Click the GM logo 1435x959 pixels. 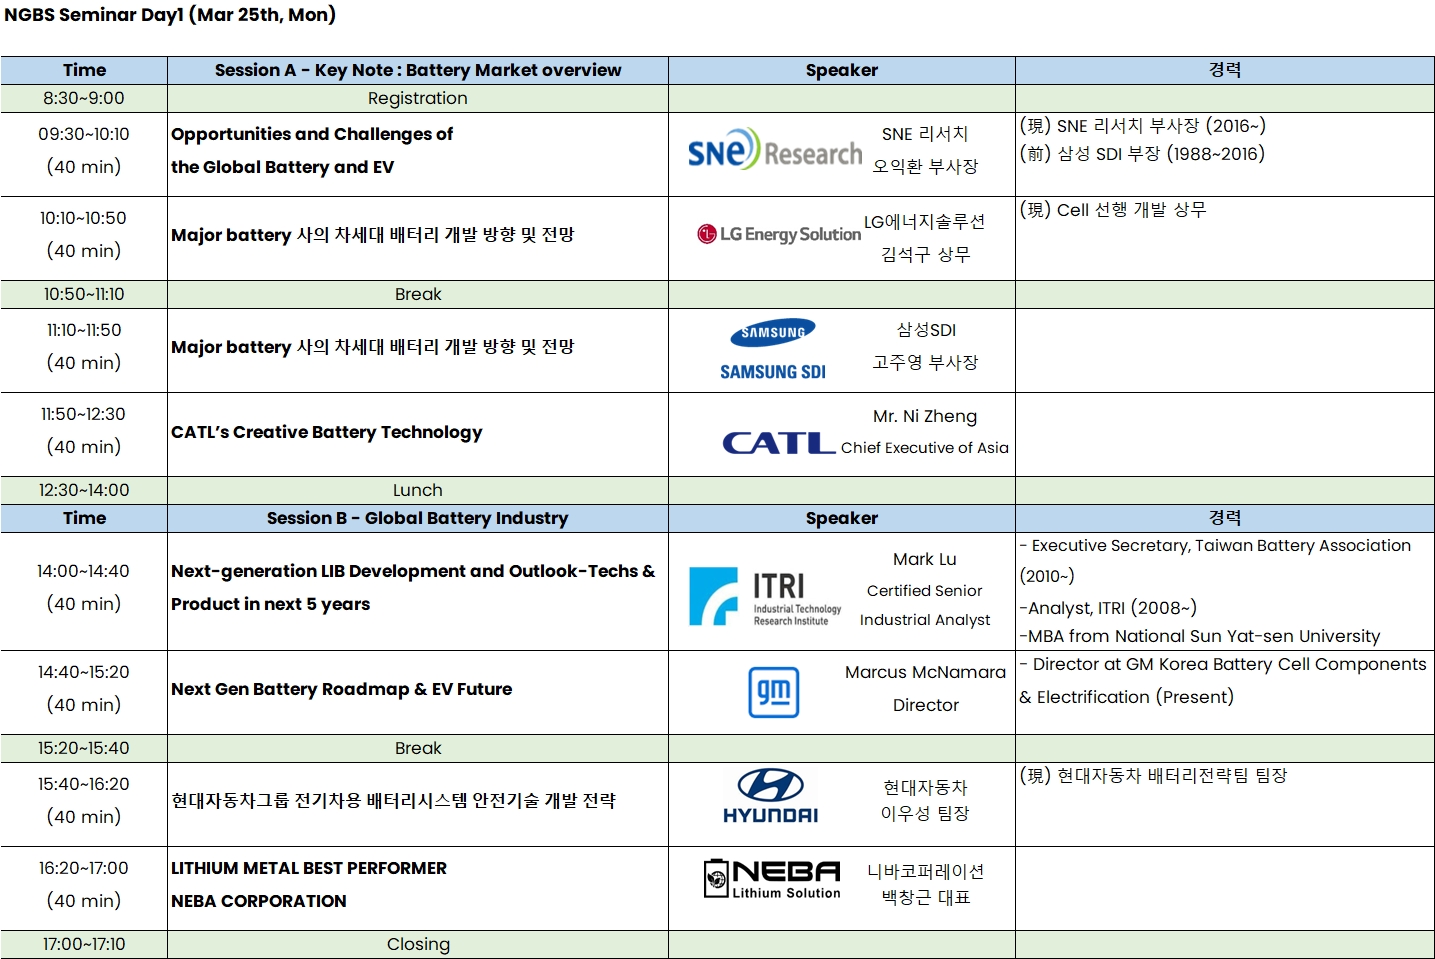click(774, 692)
